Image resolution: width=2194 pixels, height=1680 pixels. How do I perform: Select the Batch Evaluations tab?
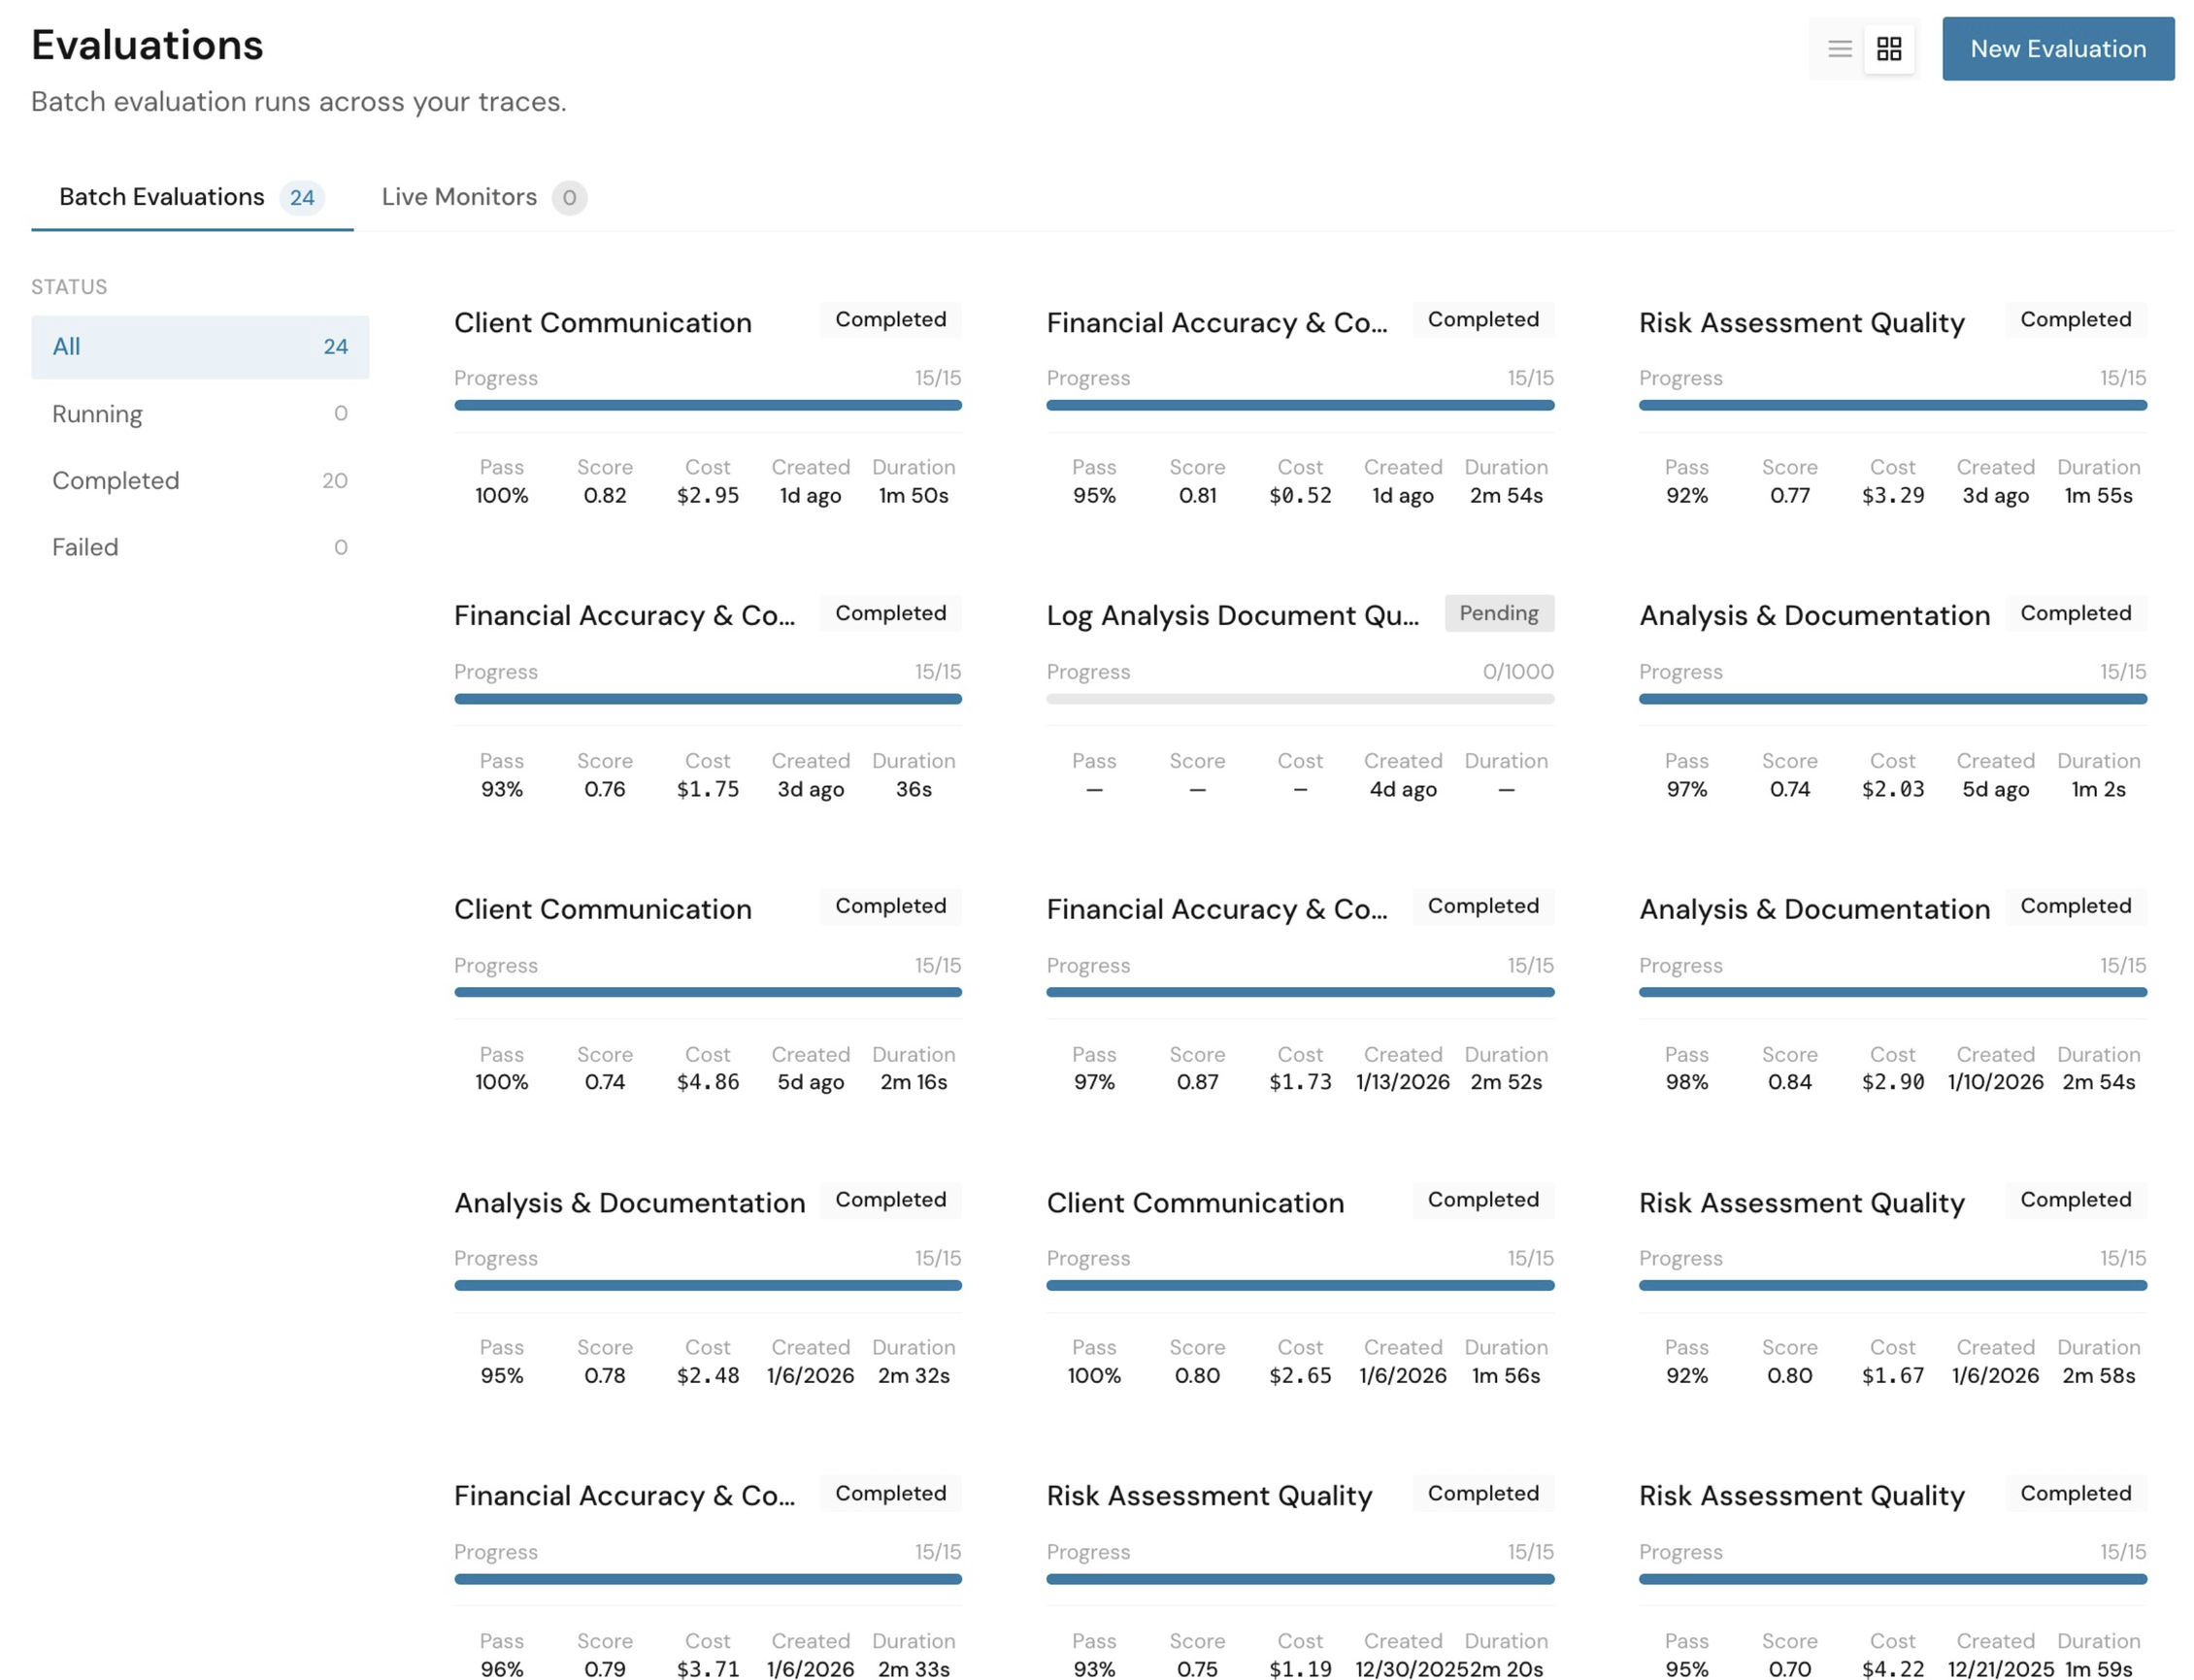pyautogui.click(x=162, y=197)
